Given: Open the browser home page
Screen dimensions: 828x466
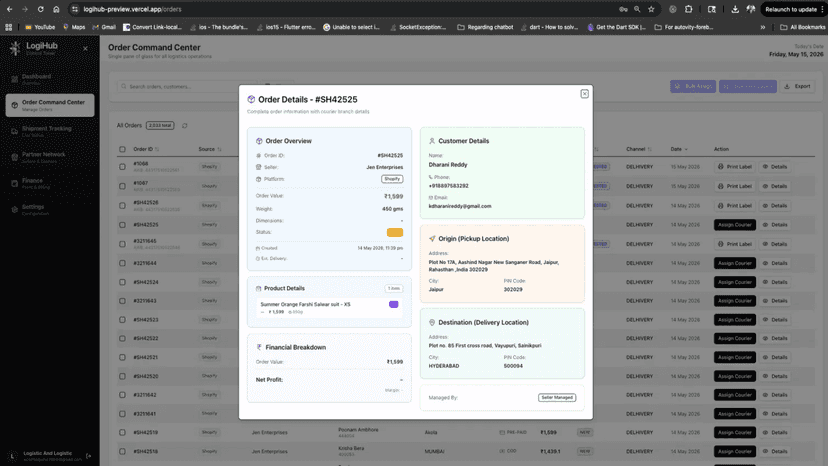Looking at the screenshot, I should [56, 9].
